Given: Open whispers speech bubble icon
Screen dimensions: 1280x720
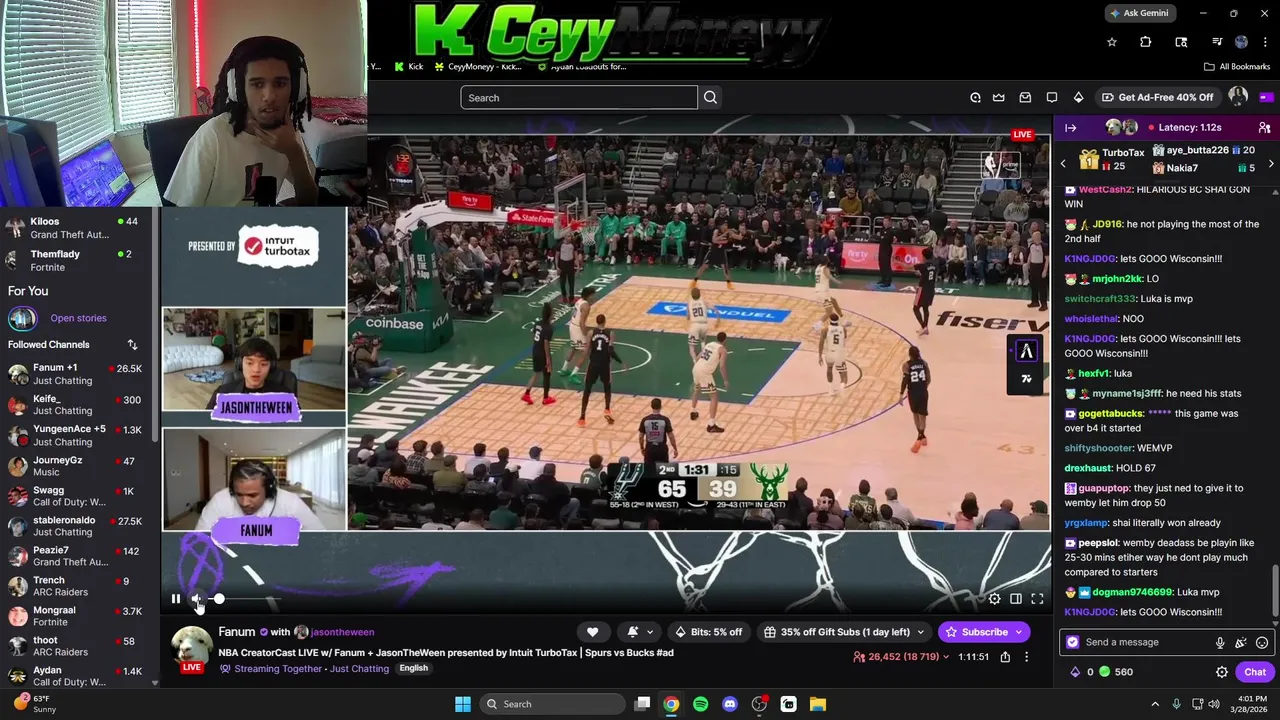Looking at the screenshot, I should point(1052,97).
